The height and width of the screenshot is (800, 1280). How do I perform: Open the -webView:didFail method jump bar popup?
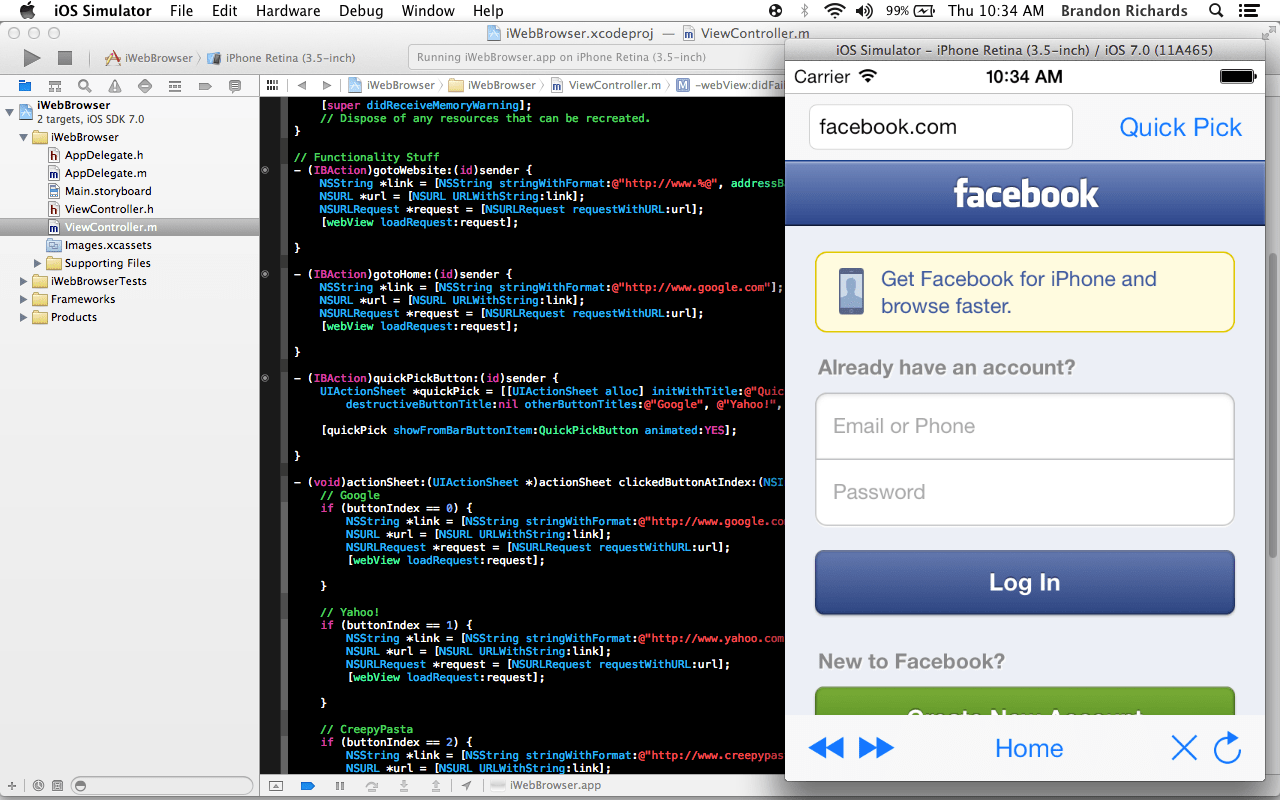coord(729,86)
